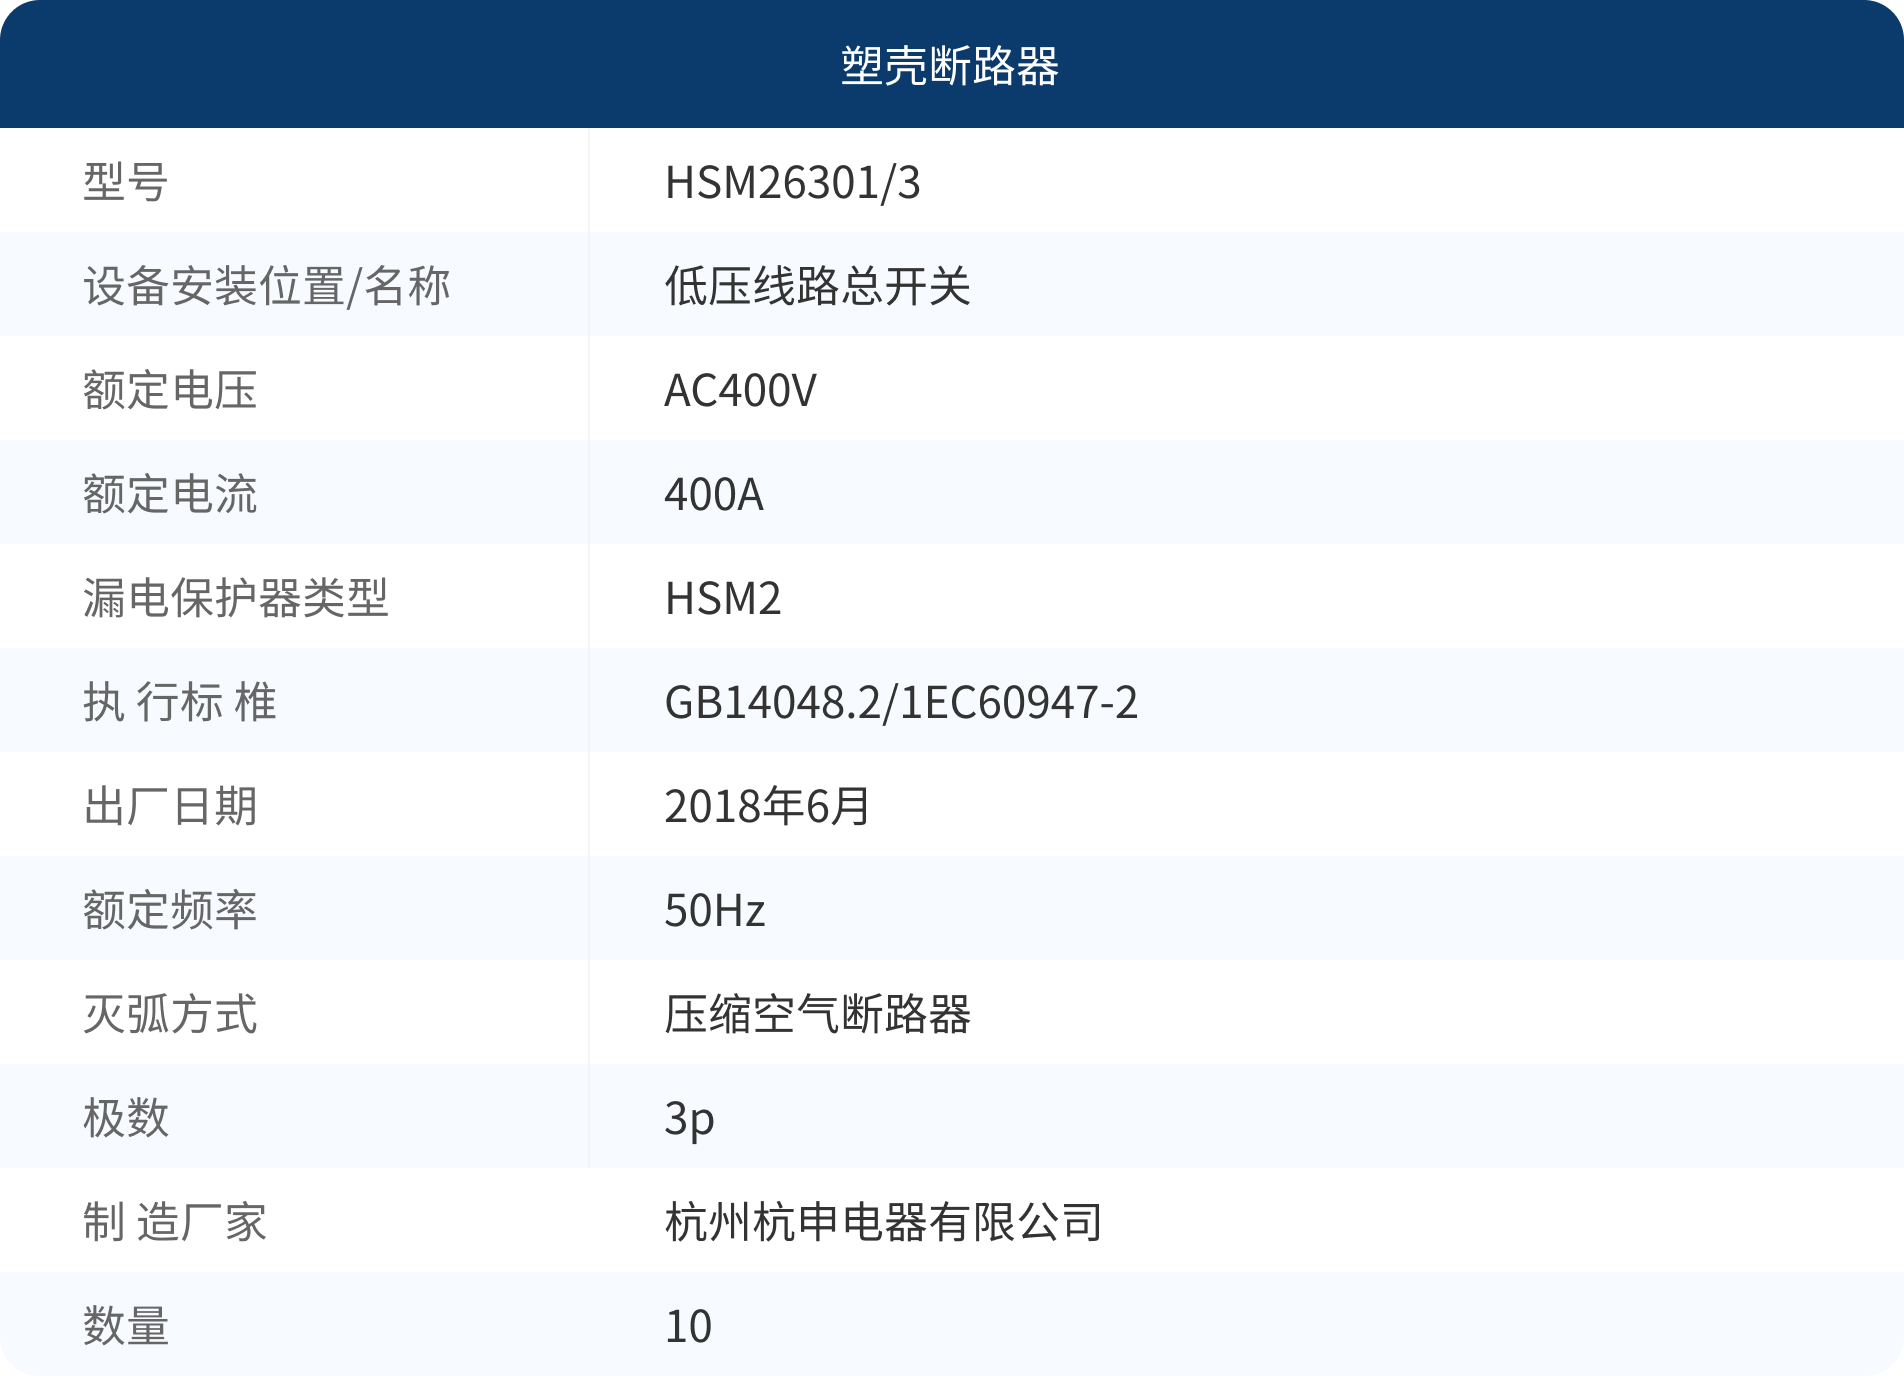Click the 型号 row label
This screenshot has height=1376, width=1904.
pyautogui.click(x=126, y=183)
